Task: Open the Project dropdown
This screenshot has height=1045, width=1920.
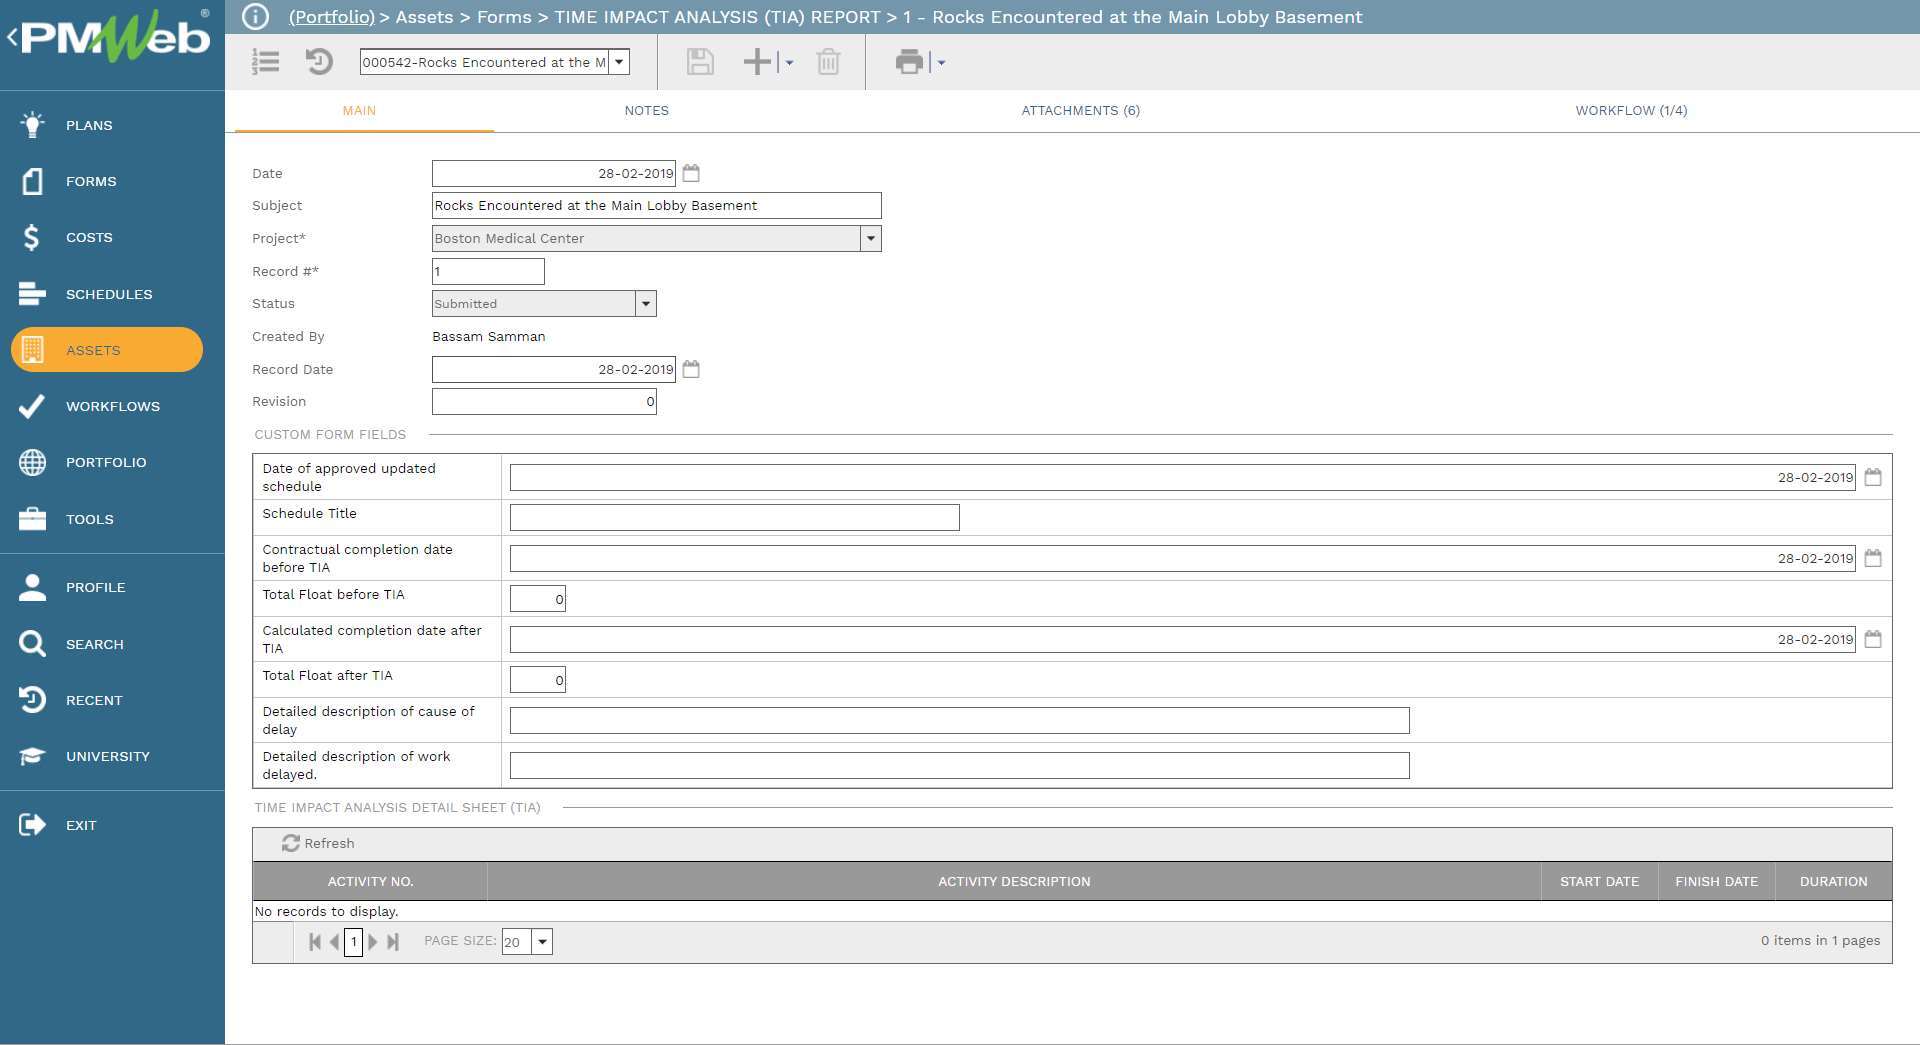Action: pyautogui.click(x=869, y=238)
